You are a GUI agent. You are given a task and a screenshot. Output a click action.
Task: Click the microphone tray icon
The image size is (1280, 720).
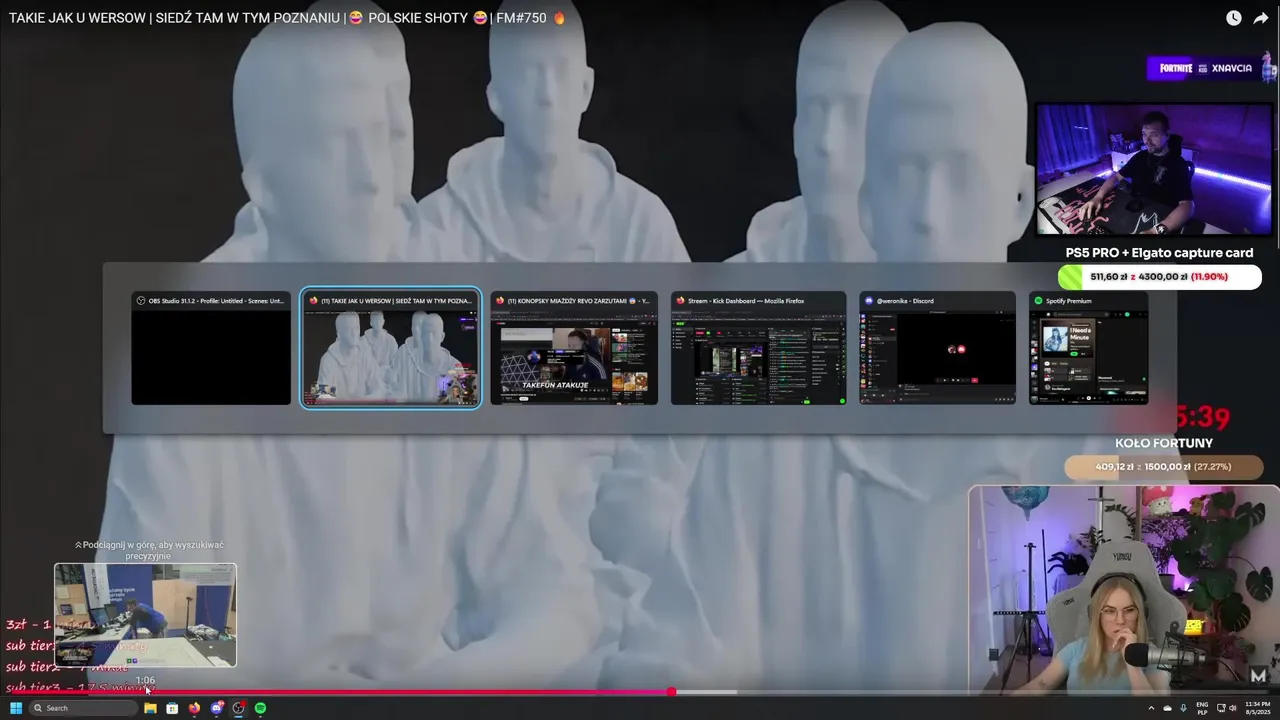(x=1183, y=708)
